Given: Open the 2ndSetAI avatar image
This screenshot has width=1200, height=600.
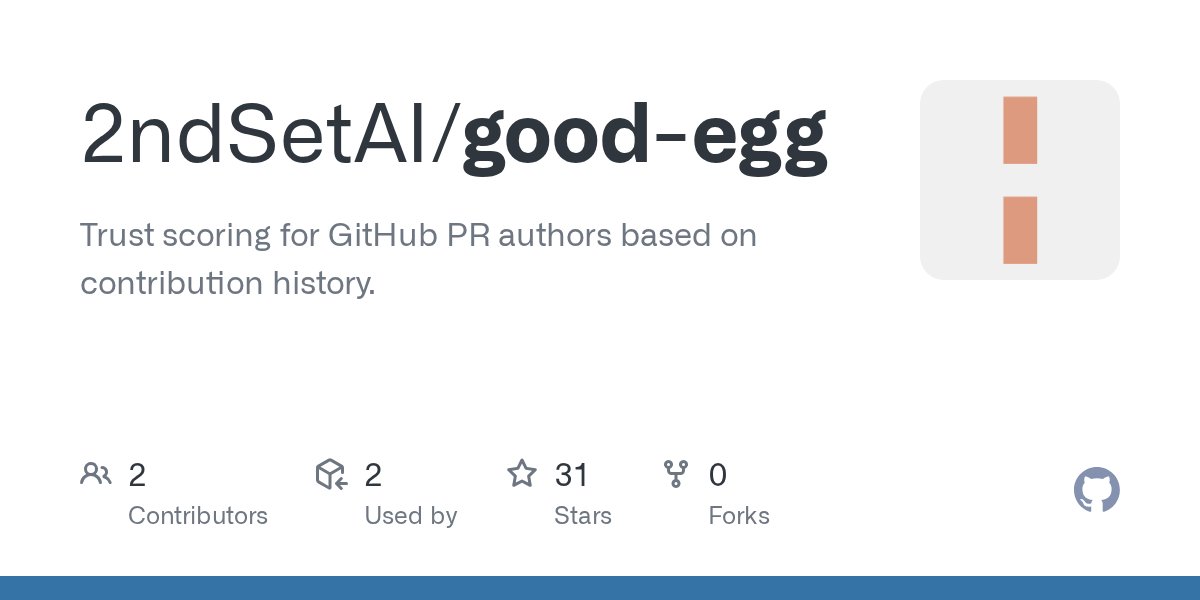Looking at the screenshot, I should click(1019, 180).
